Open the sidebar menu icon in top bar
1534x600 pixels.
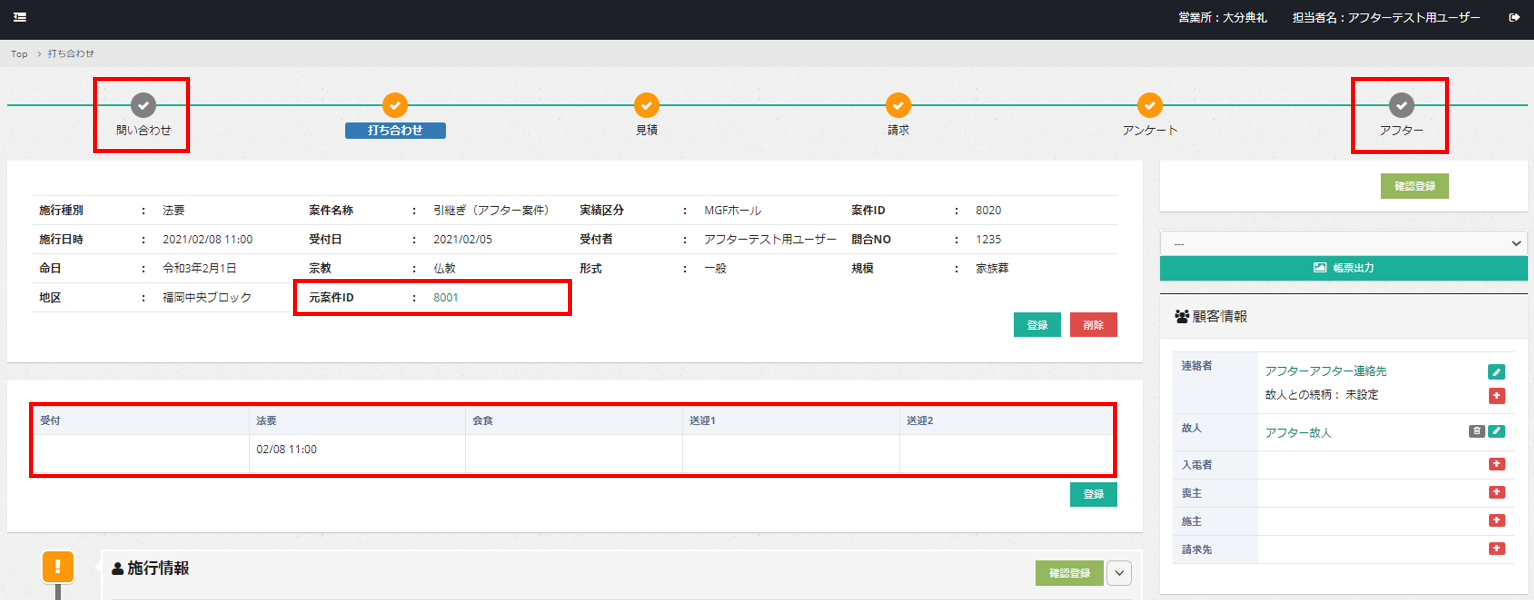(x=20, y=18)
